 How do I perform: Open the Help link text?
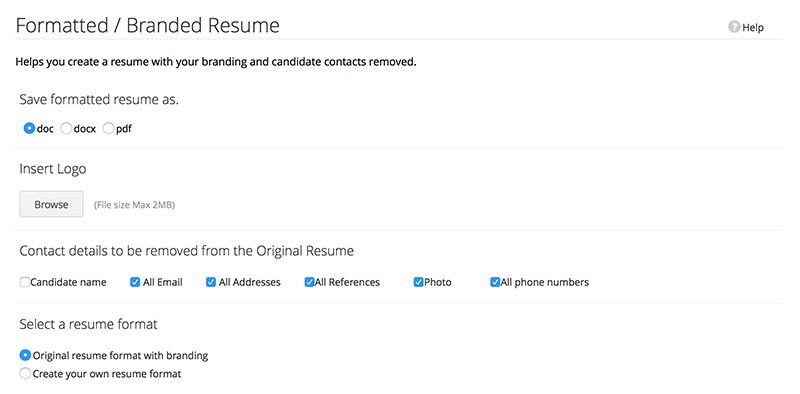pyautogui.click(x=753, y=28)
